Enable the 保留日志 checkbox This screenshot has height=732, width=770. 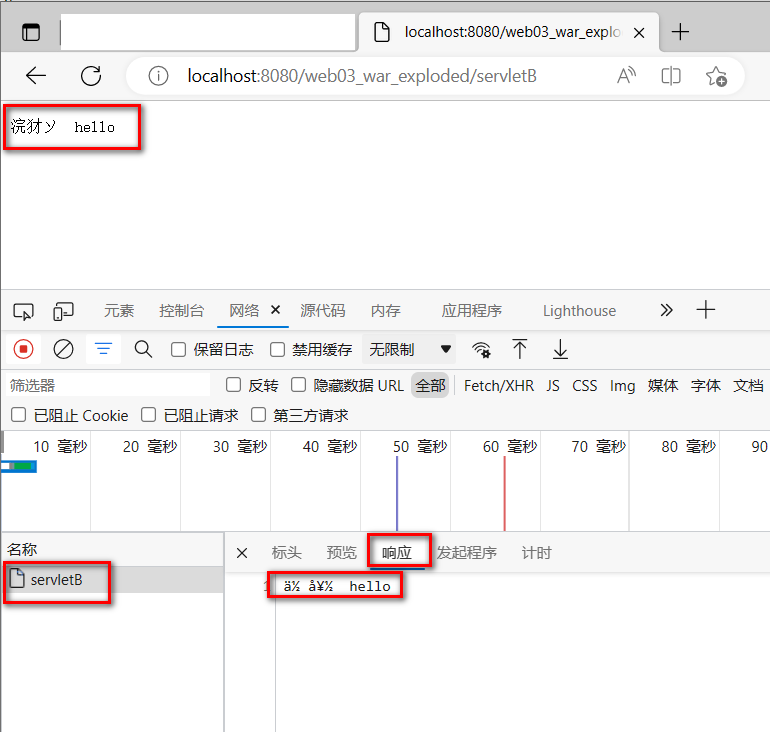179,350
